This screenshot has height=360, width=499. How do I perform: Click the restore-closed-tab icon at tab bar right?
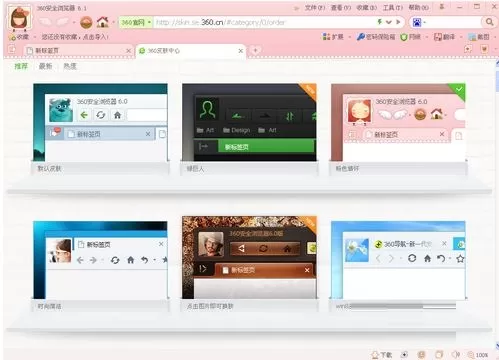[x=468, y=49]
